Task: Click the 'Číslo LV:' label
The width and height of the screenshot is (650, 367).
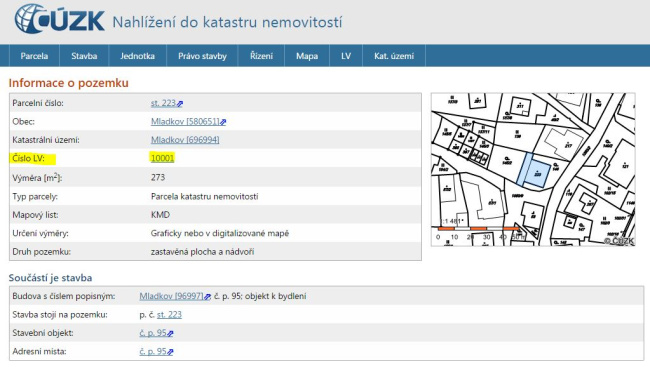Action: click(28, 158)
